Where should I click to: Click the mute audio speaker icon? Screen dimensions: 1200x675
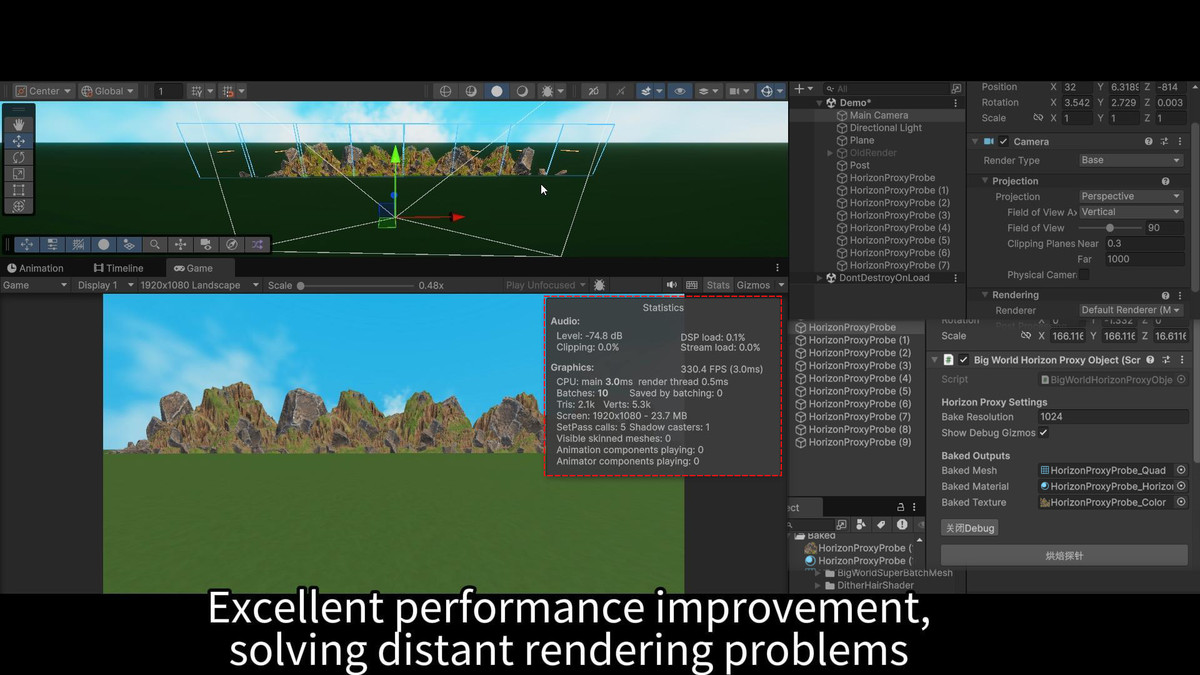[x=672, y=285]
